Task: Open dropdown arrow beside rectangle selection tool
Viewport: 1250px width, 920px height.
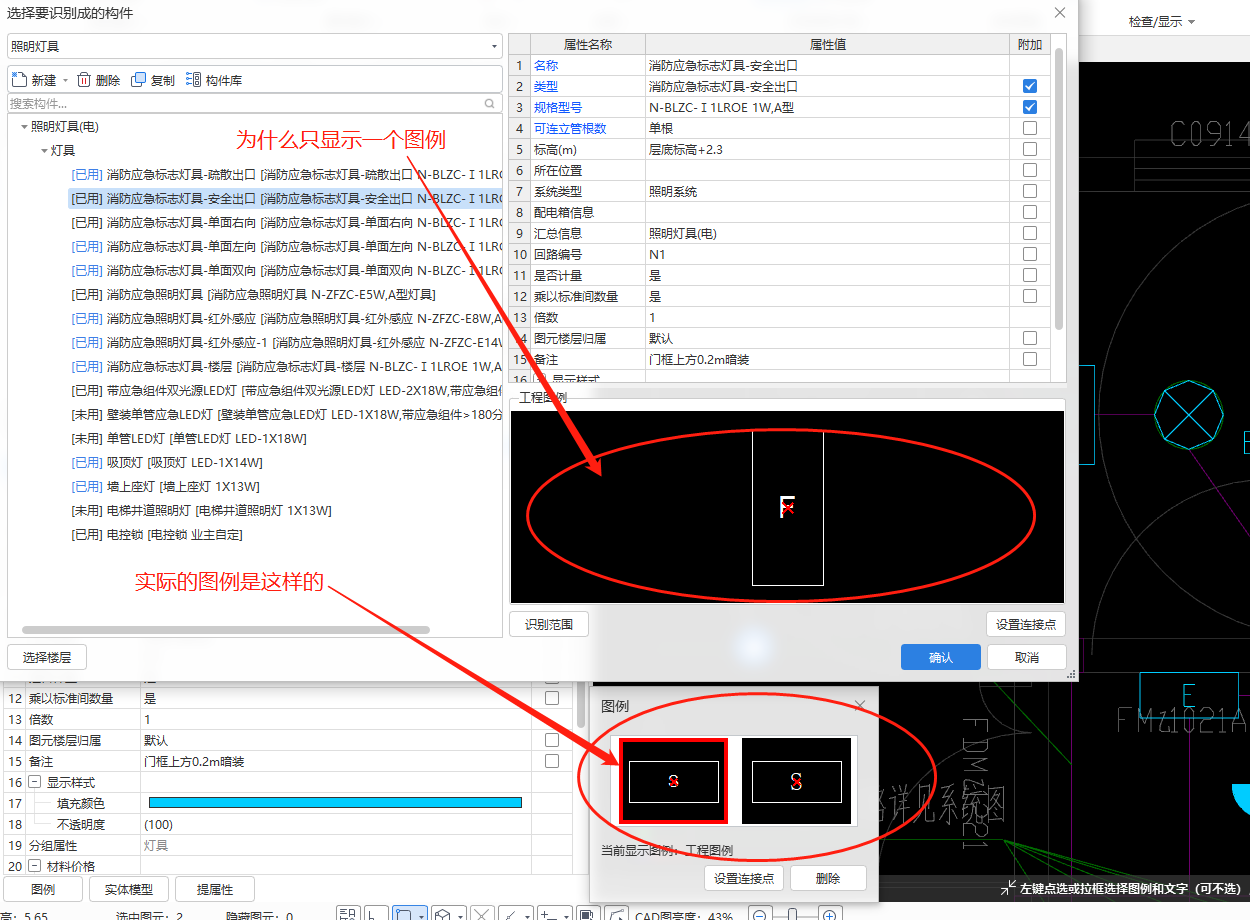Action: [x=420, y=915]
